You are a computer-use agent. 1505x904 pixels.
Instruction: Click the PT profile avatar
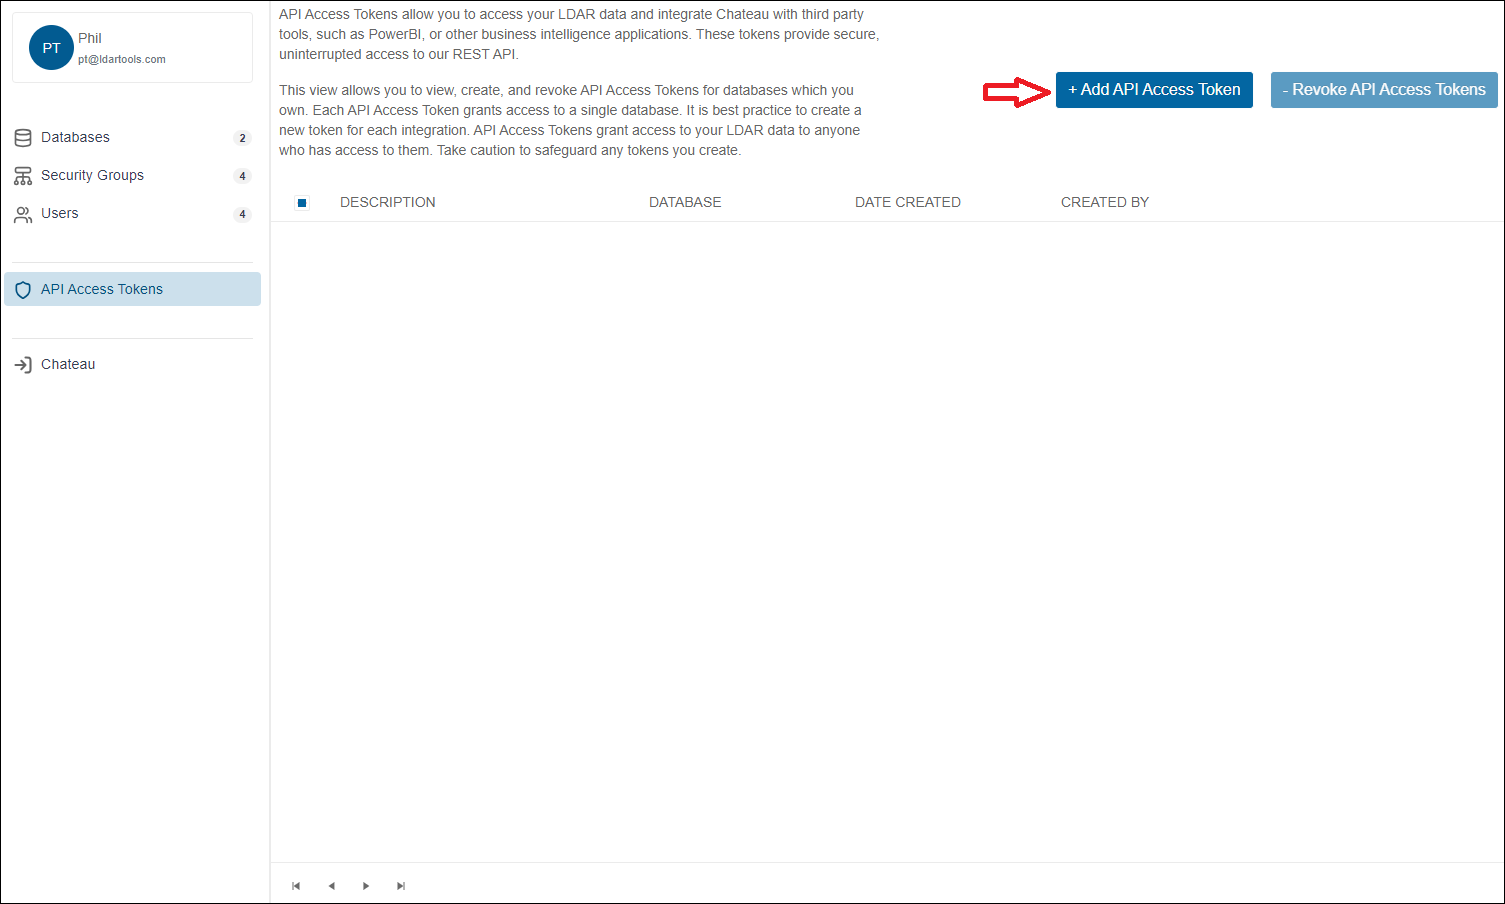51,48
